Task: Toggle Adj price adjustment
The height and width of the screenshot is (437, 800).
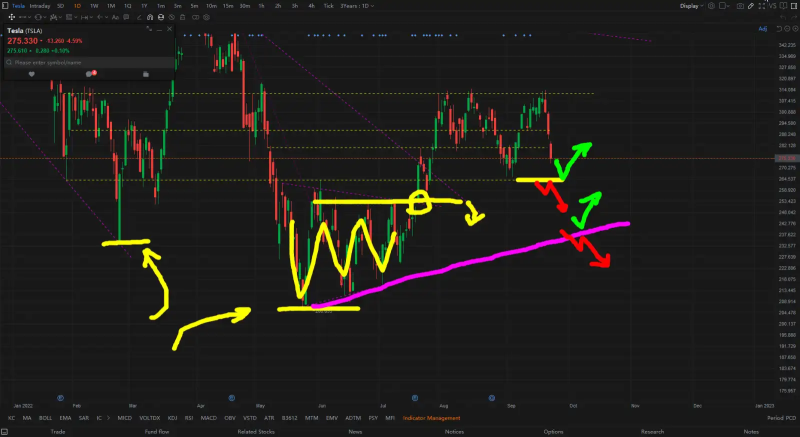Action: (x=763, y=29)
